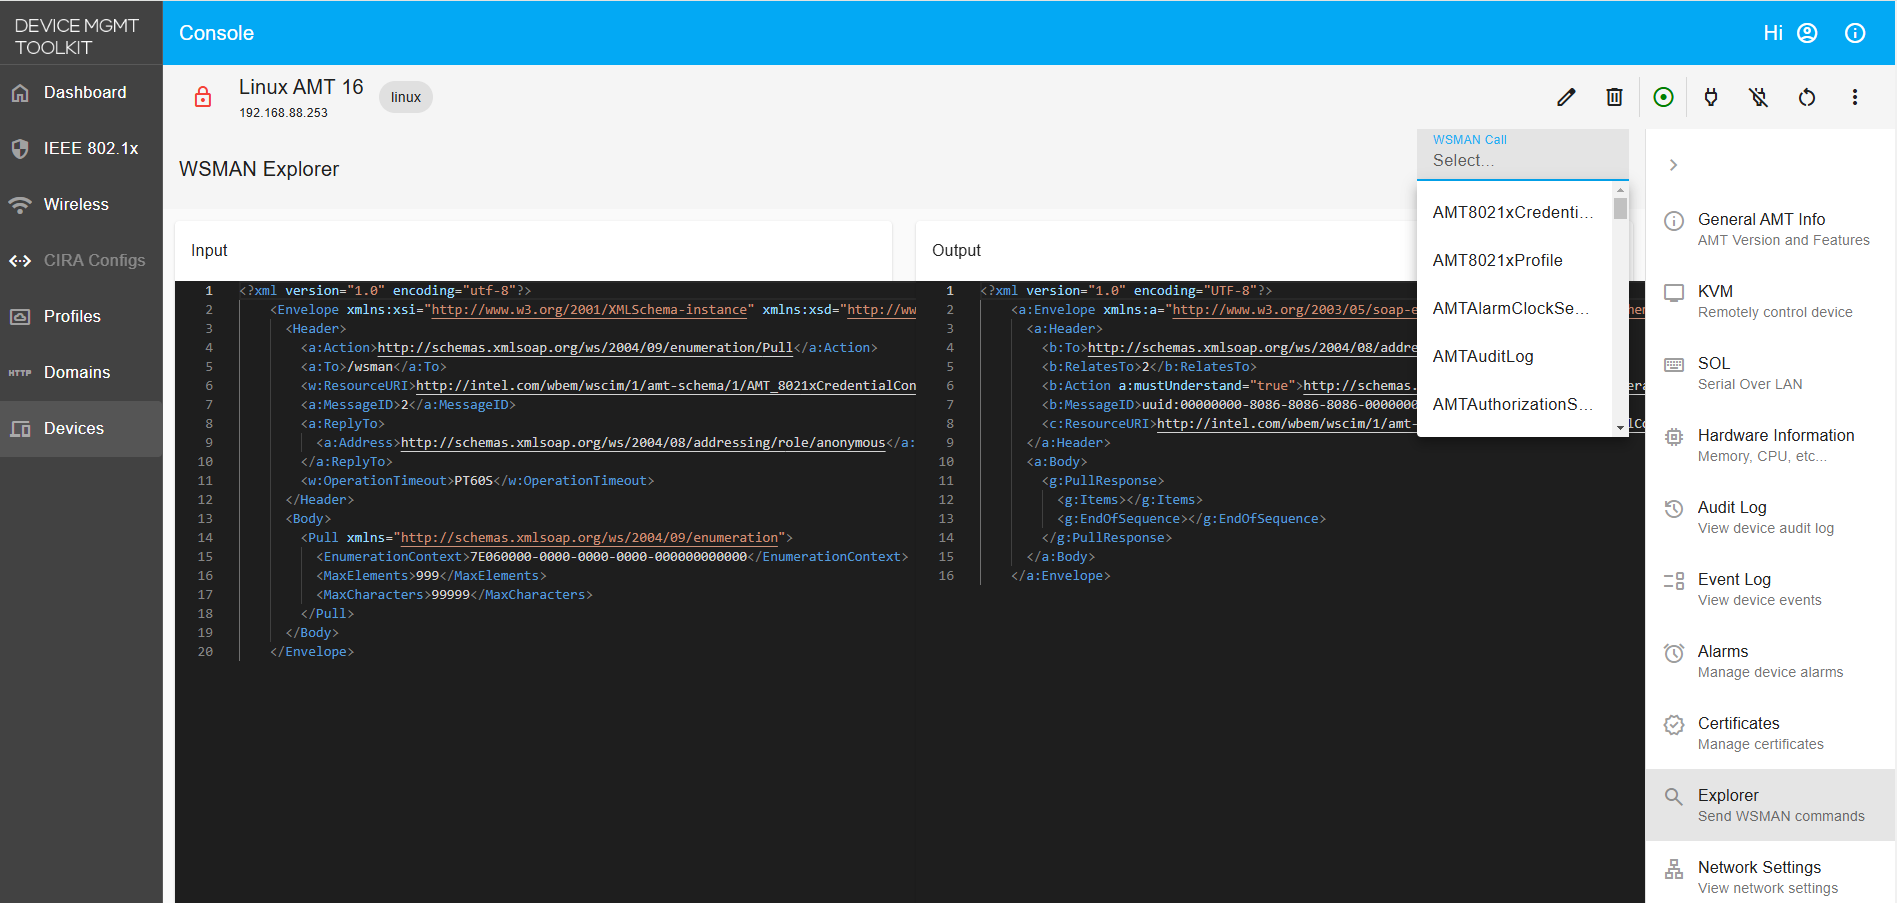Click the lock icon beside Linux AMT 16
Screen dimensions: 1897x903
coord(203,97)
